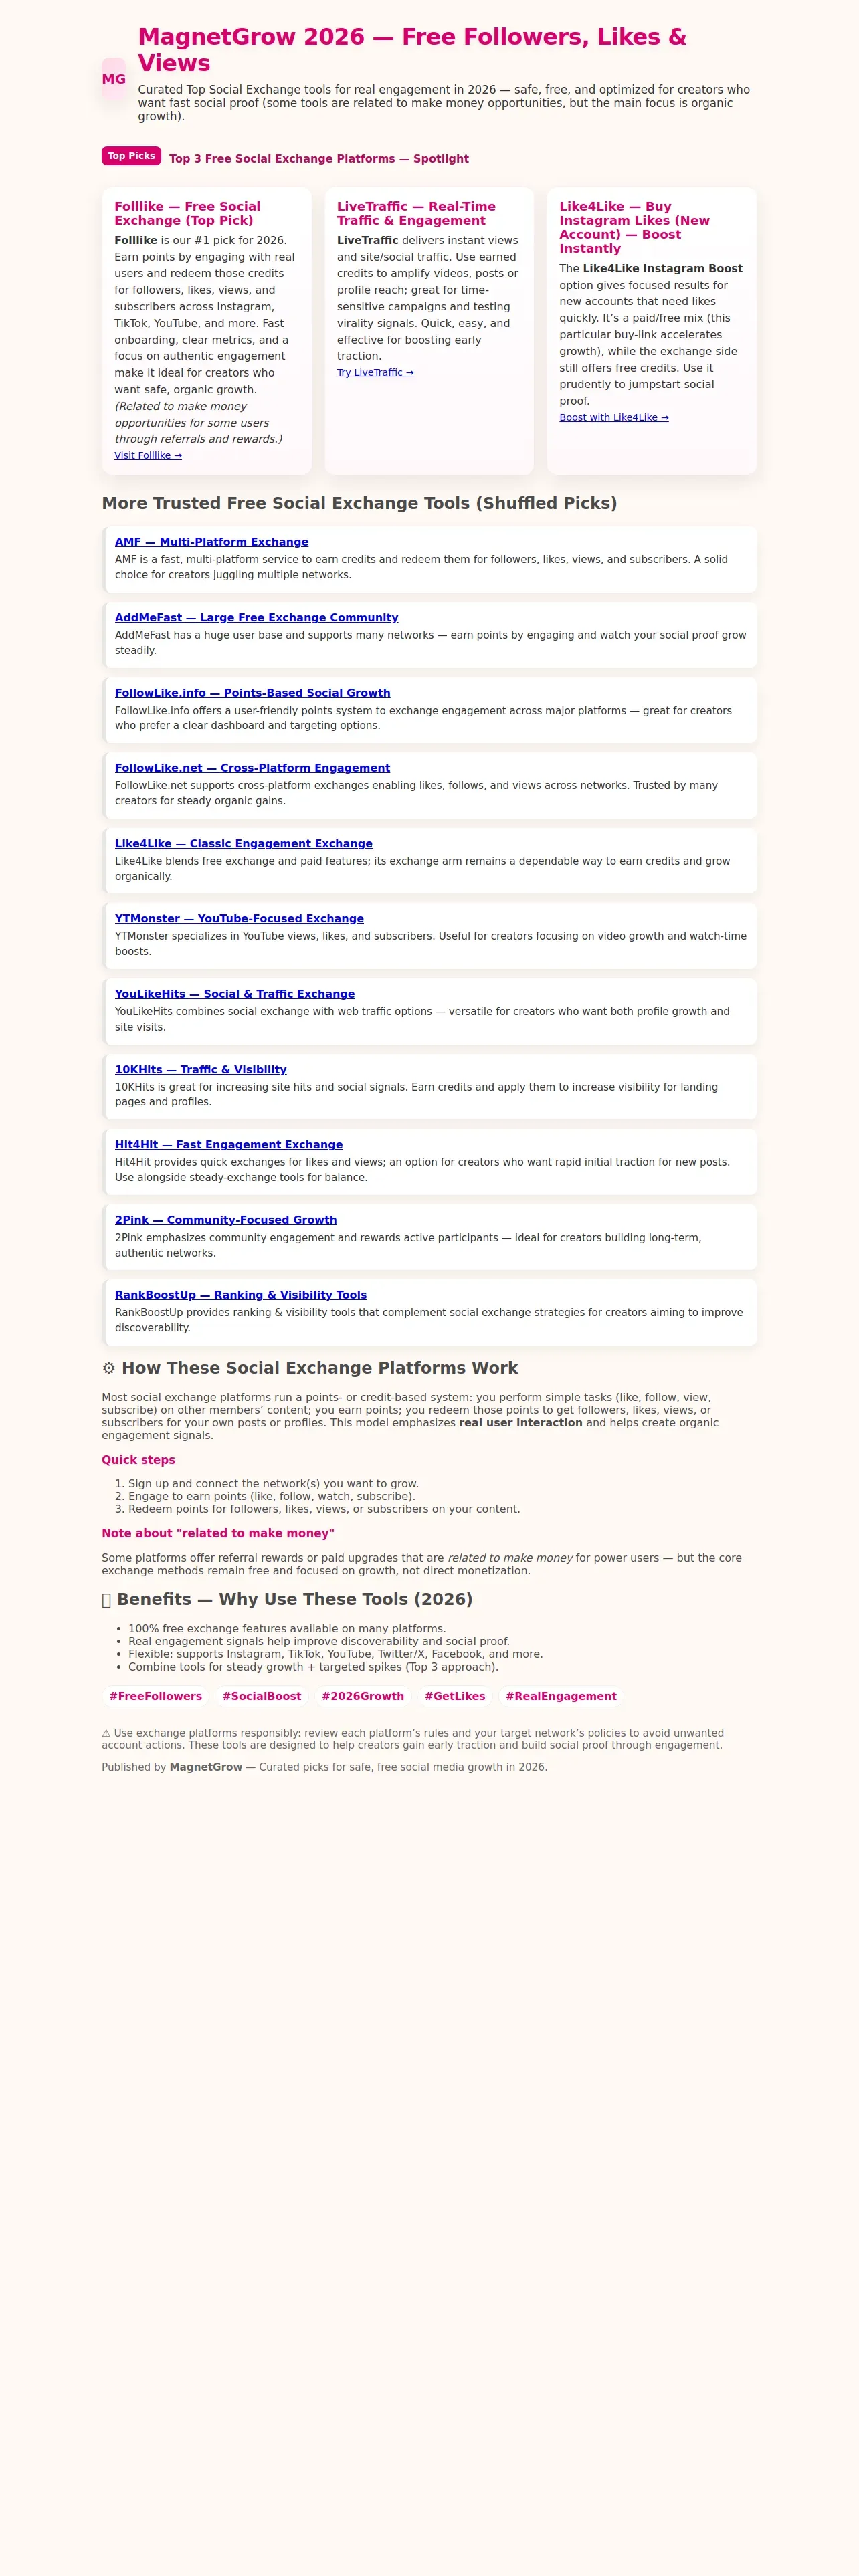
Task: Open AddMeFast — Large Free Exchange Community link
Action: point(256,617)
